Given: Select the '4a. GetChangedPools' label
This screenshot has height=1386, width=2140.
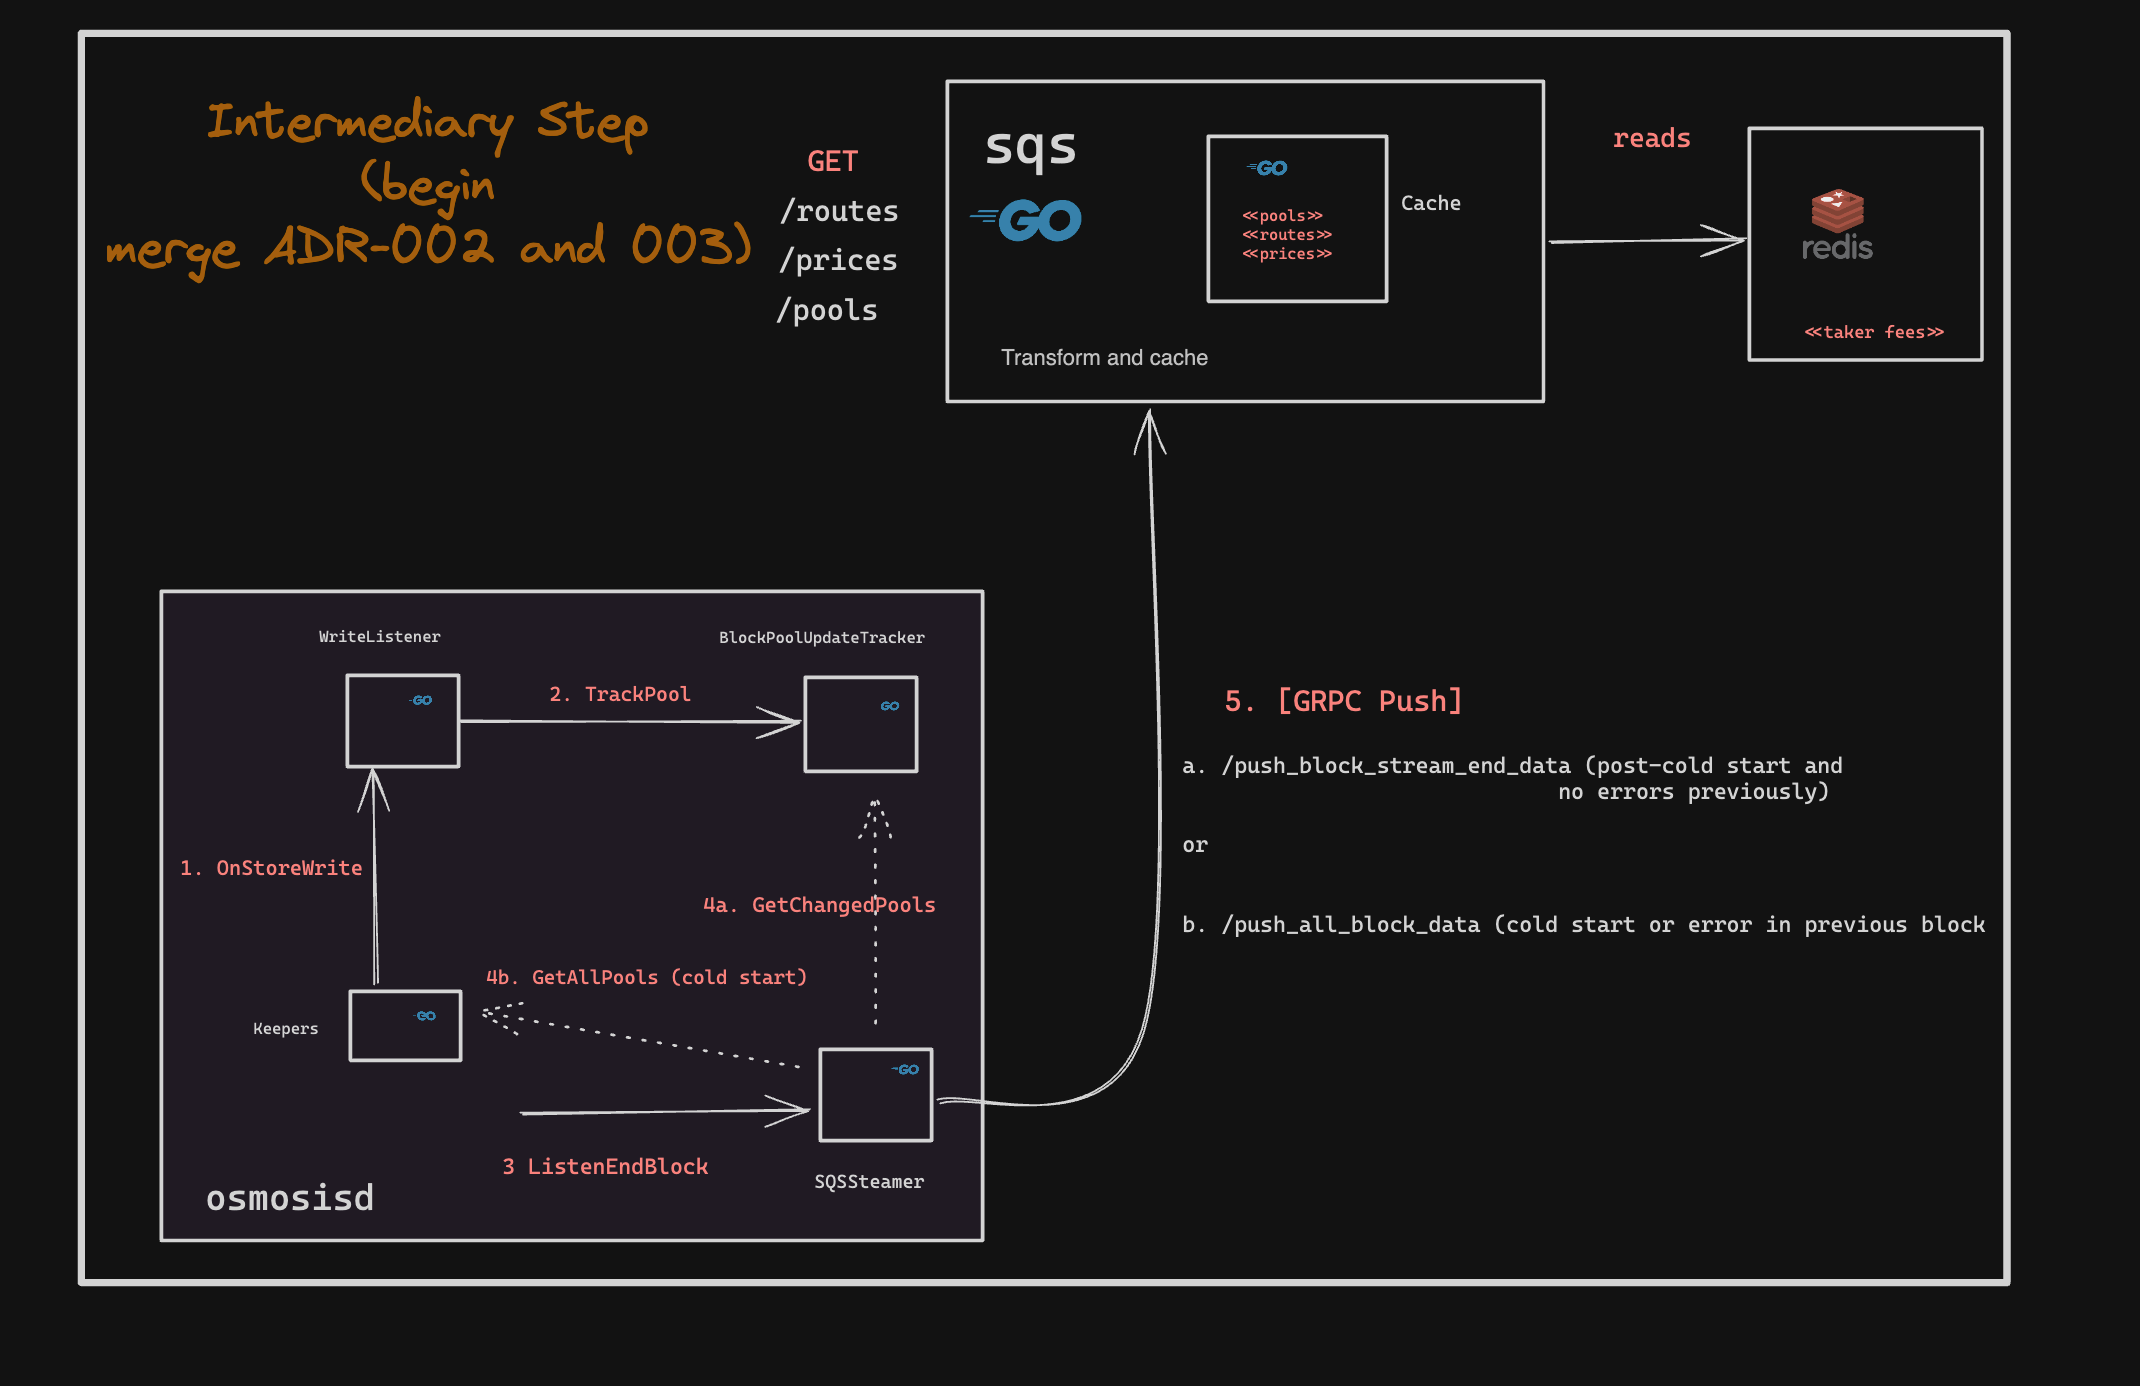Looking at the screenshot, I should pyautogui.click(x=818, y=905).
